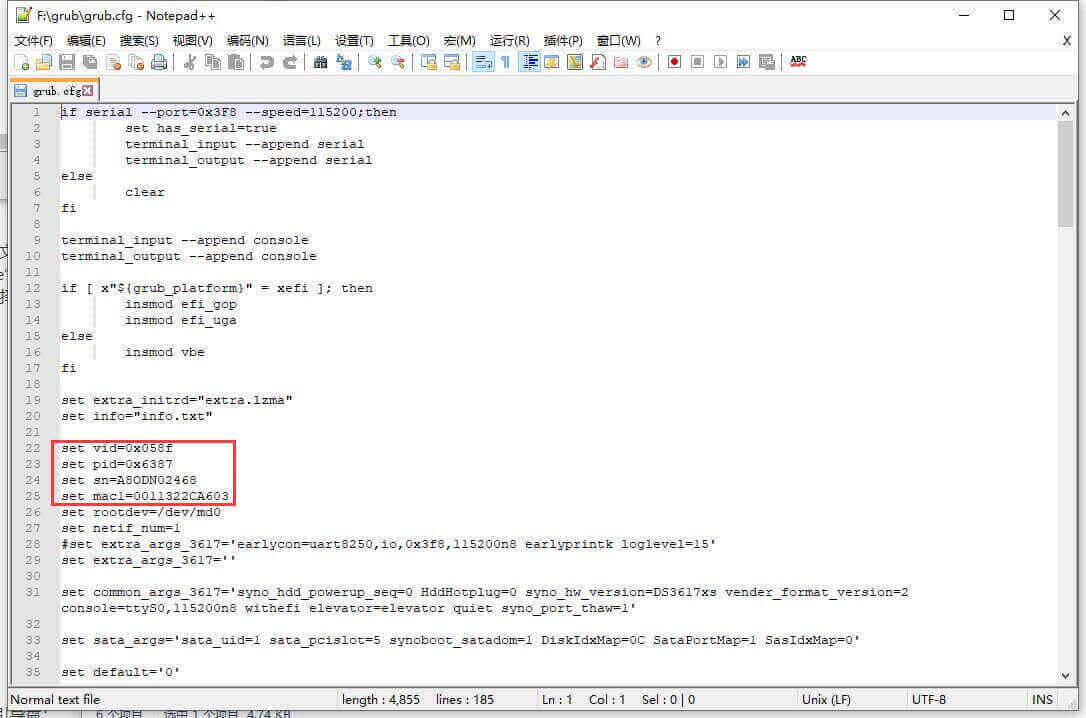
Task: Open the 编码(N) encoding menu
Action: point(247,40)
